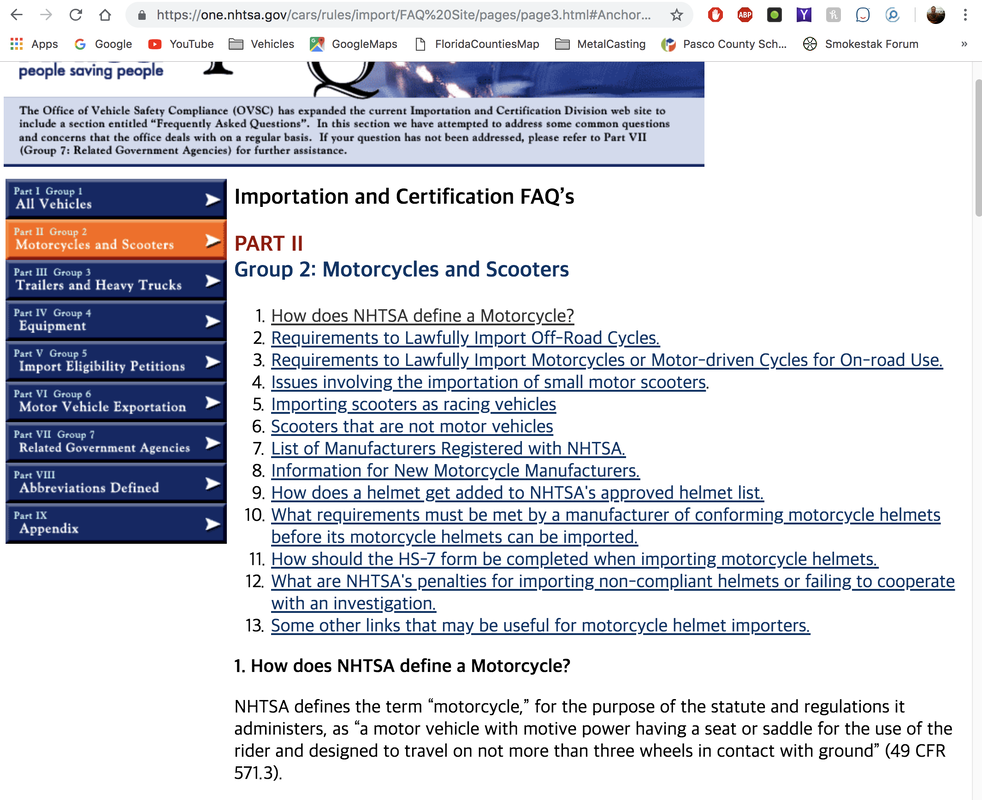
Task: Go back to the previous page
Action: (x=17, y=14)
